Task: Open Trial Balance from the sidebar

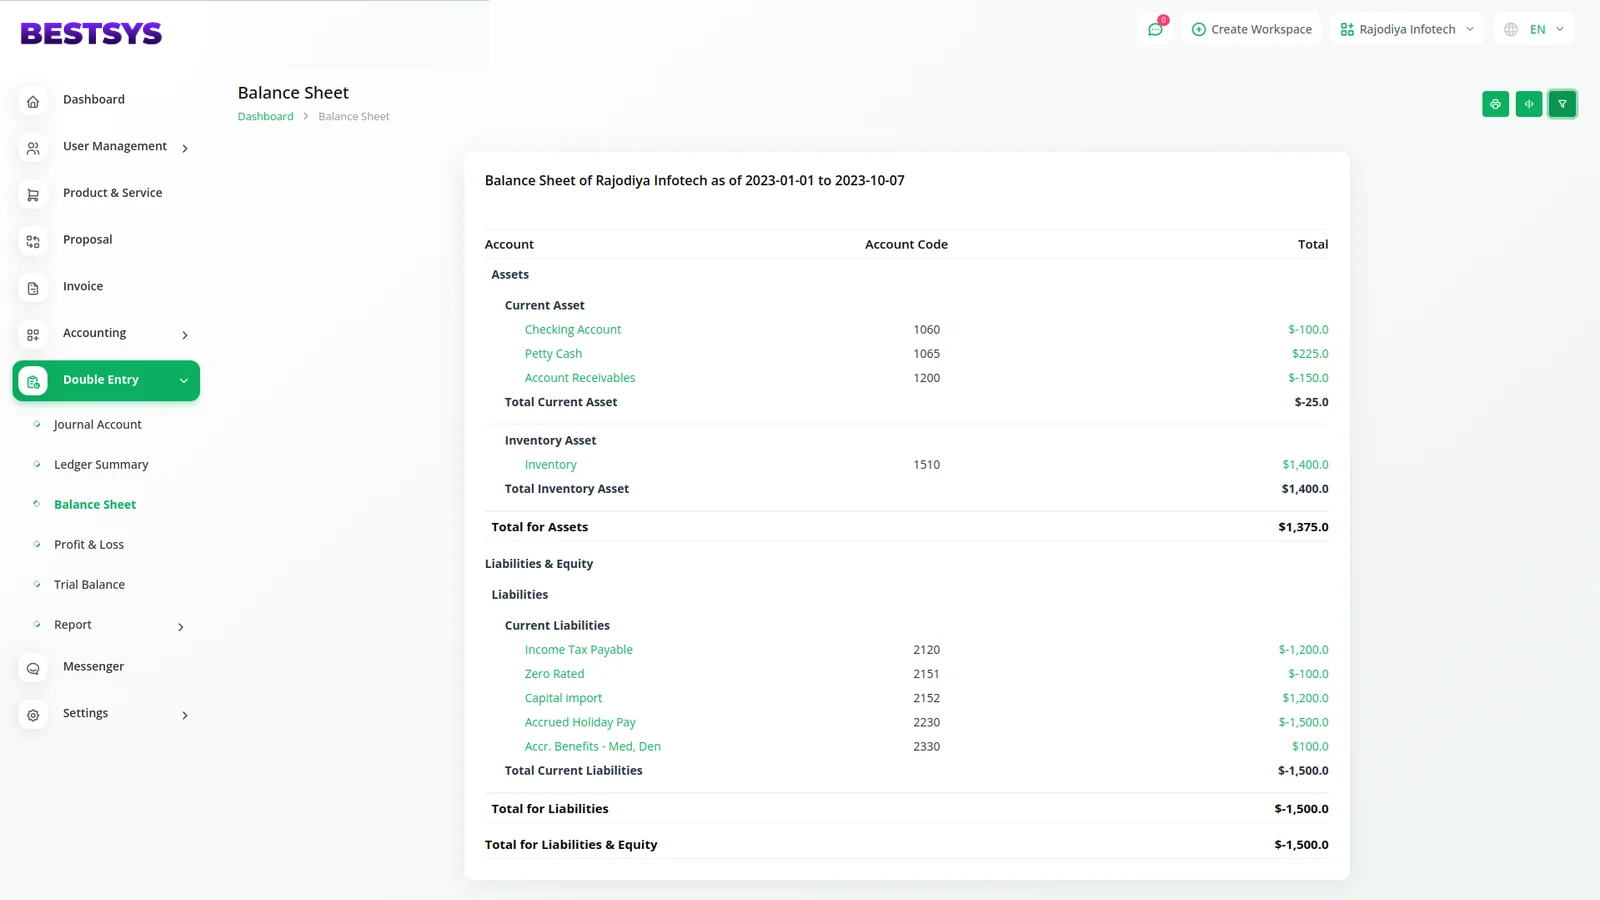Action: click(x=89, y=585)
